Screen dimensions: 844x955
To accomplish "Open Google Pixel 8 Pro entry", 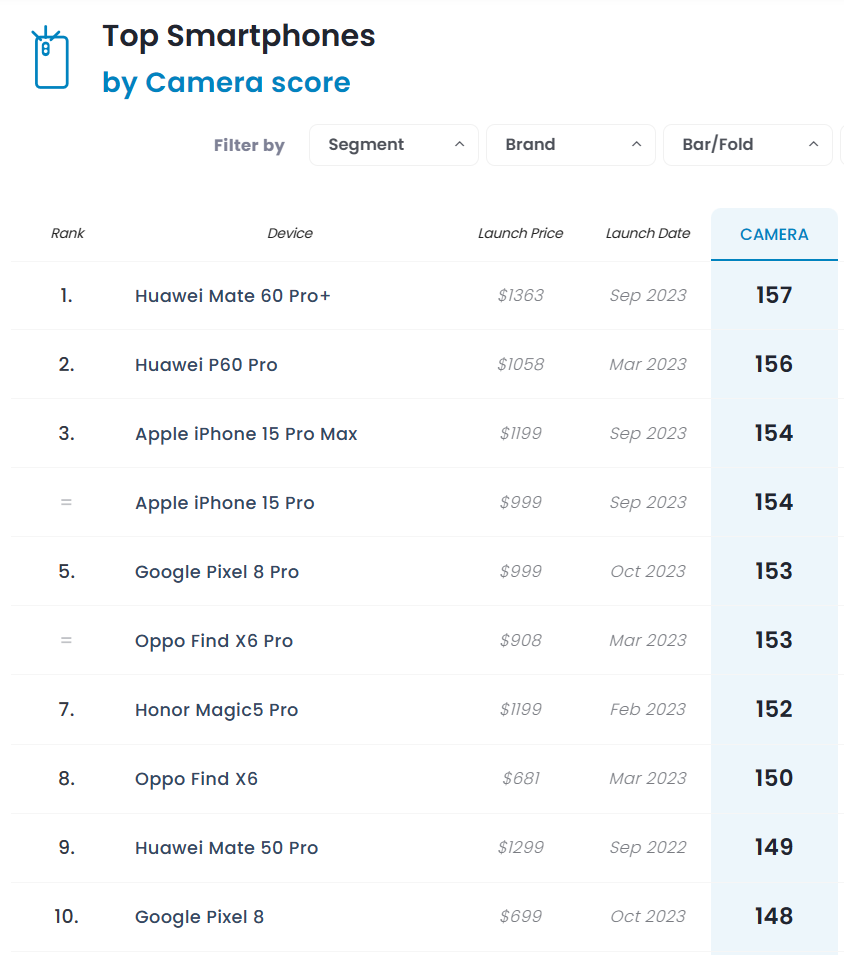I will point(217,572).
